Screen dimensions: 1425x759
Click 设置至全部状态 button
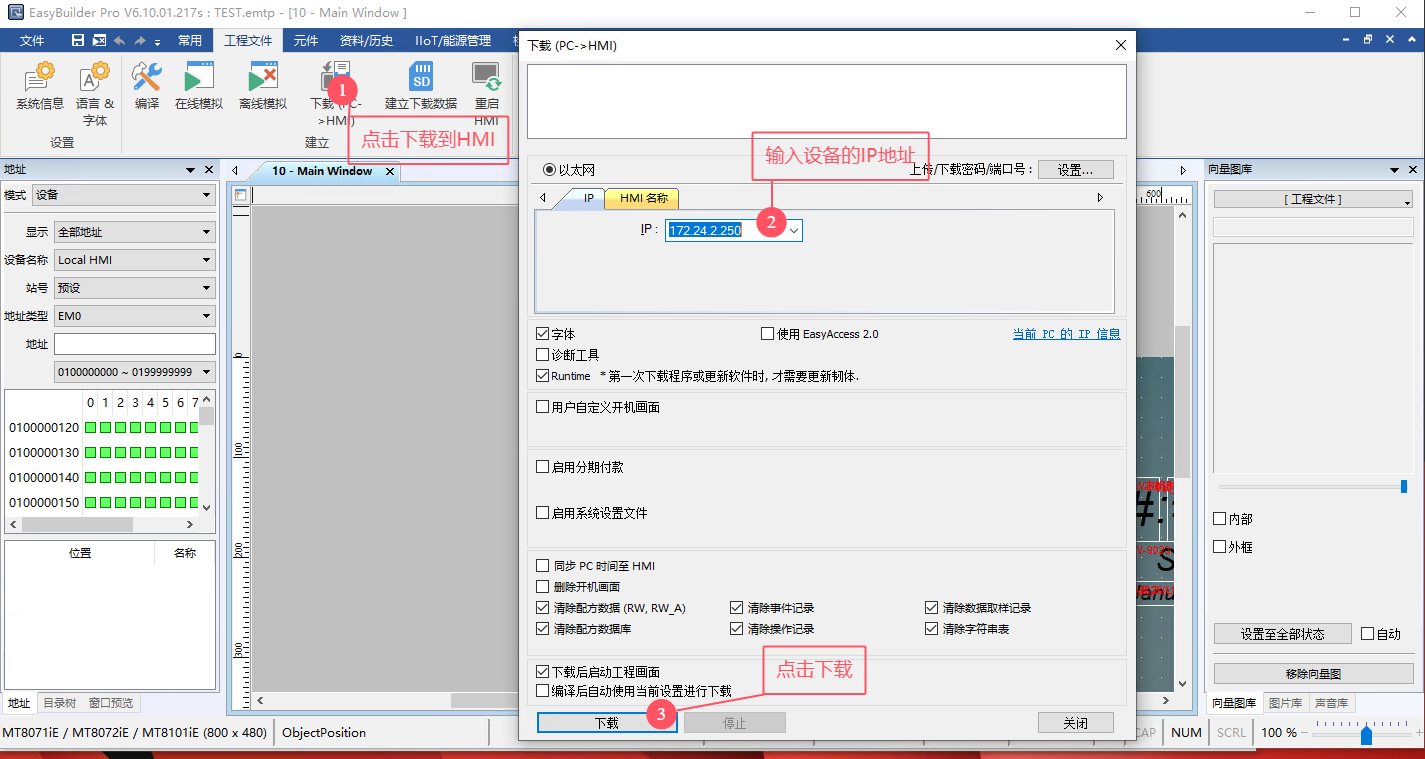pyautogui.click(x=1283, y=634)
